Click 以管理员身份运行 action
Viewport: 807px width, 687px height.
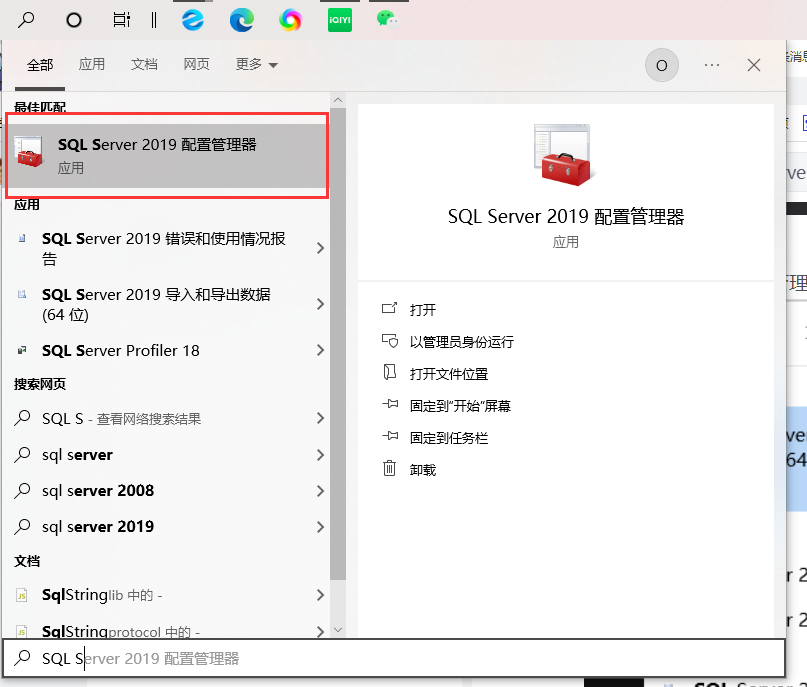pyautogui.click(x=461, y=342)
